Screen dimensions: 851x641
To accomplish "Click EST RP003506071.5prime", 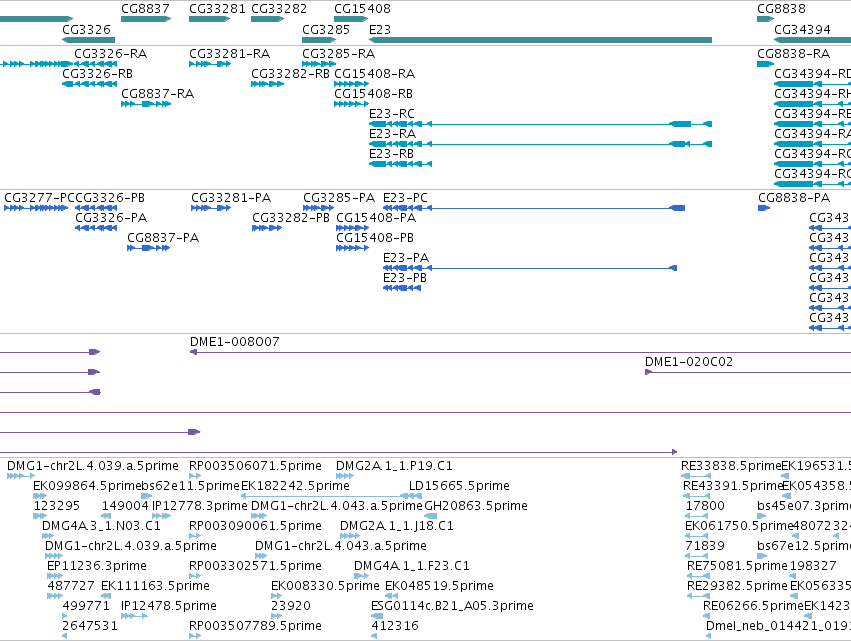I will [195, 476].
